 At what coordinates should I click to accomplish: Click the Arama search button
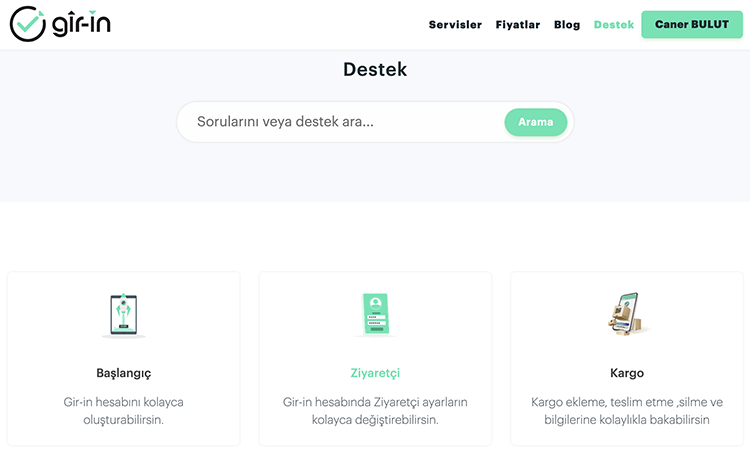tap(536, 122)
